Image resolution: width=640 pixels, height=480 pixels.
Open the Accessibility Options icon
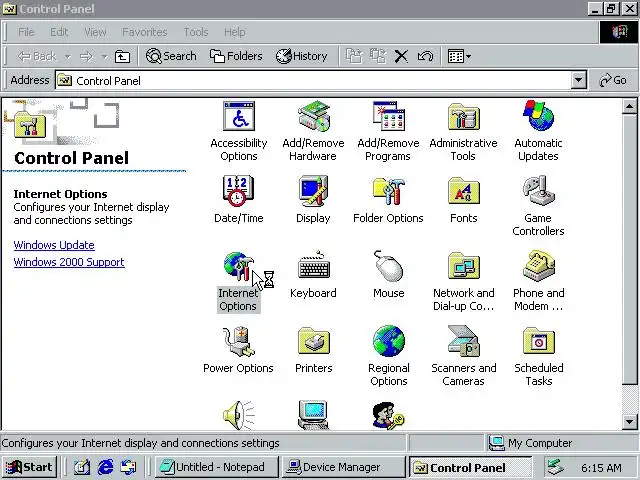click(239, 117)
